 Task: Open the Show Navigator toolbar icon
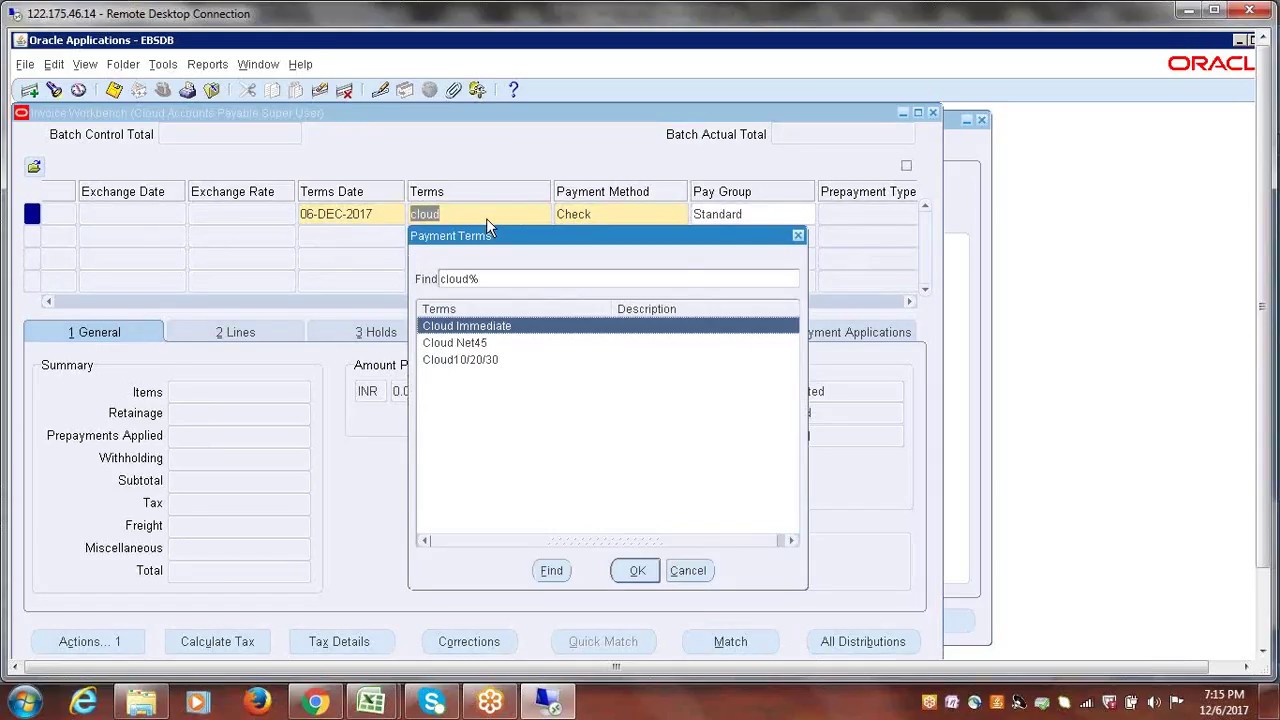point(78,90)
